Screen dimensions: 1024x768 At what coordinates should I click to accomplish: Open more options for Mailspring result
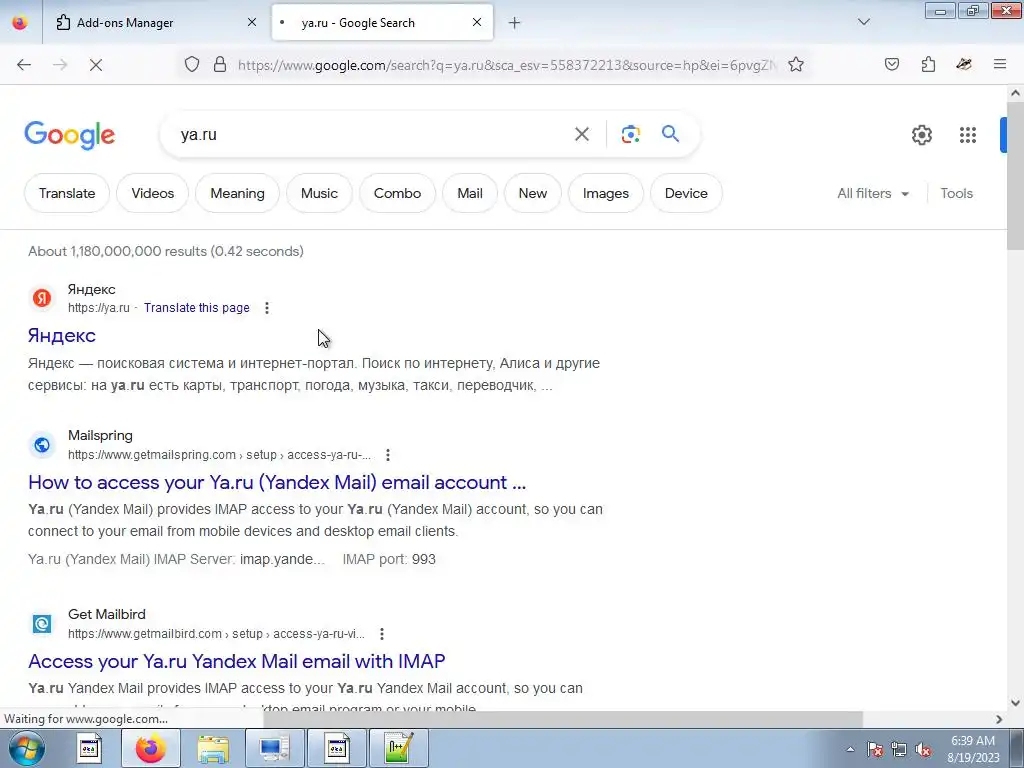click(388, 455)
